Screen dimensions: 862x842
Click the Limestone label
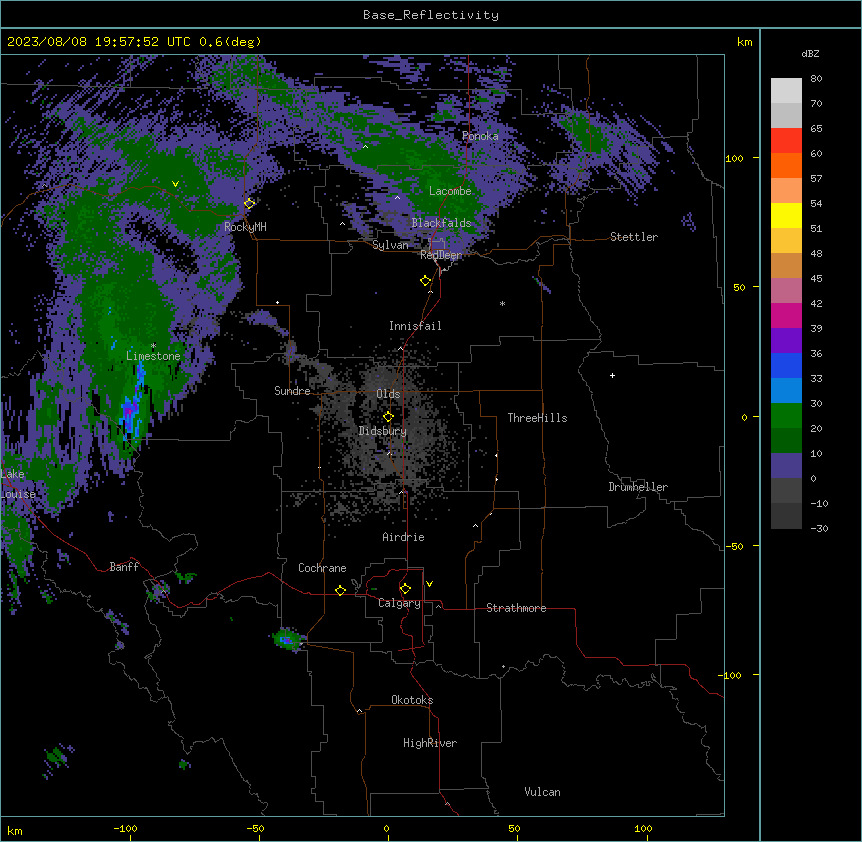pos(153,356)
